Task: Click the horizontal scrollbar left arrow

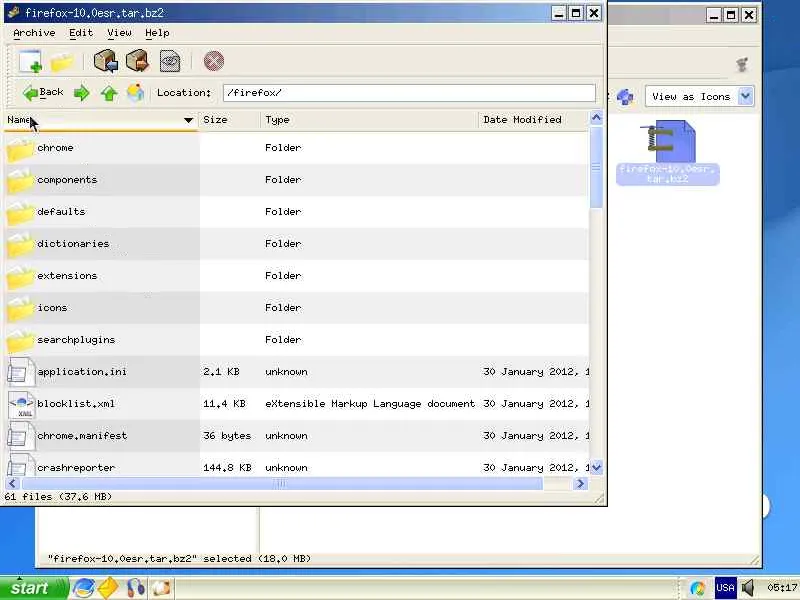Action: [x=13, y=484]
